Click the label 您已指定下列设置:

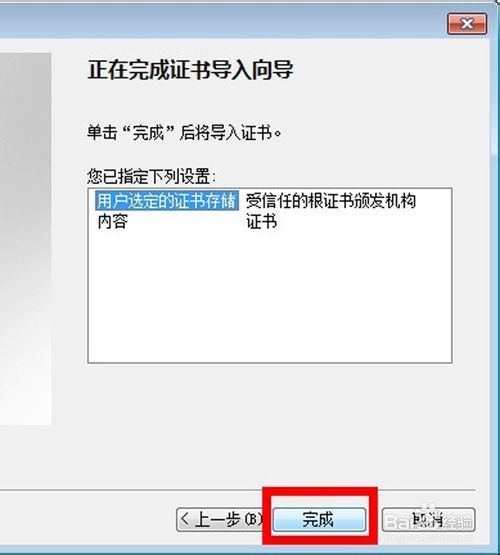click(x=151, y=176)
